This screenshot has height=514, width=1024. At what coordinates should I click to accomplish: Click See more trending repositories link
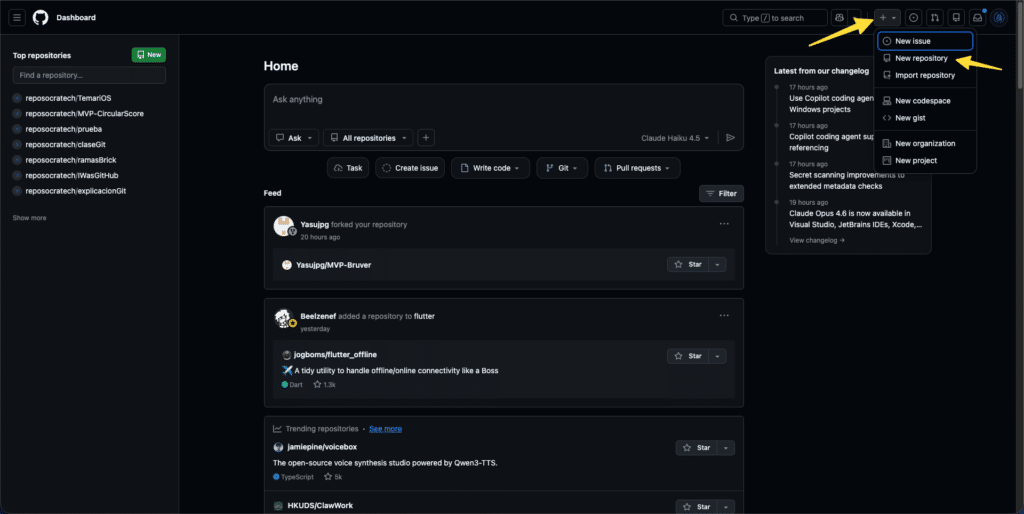[385, 429]
